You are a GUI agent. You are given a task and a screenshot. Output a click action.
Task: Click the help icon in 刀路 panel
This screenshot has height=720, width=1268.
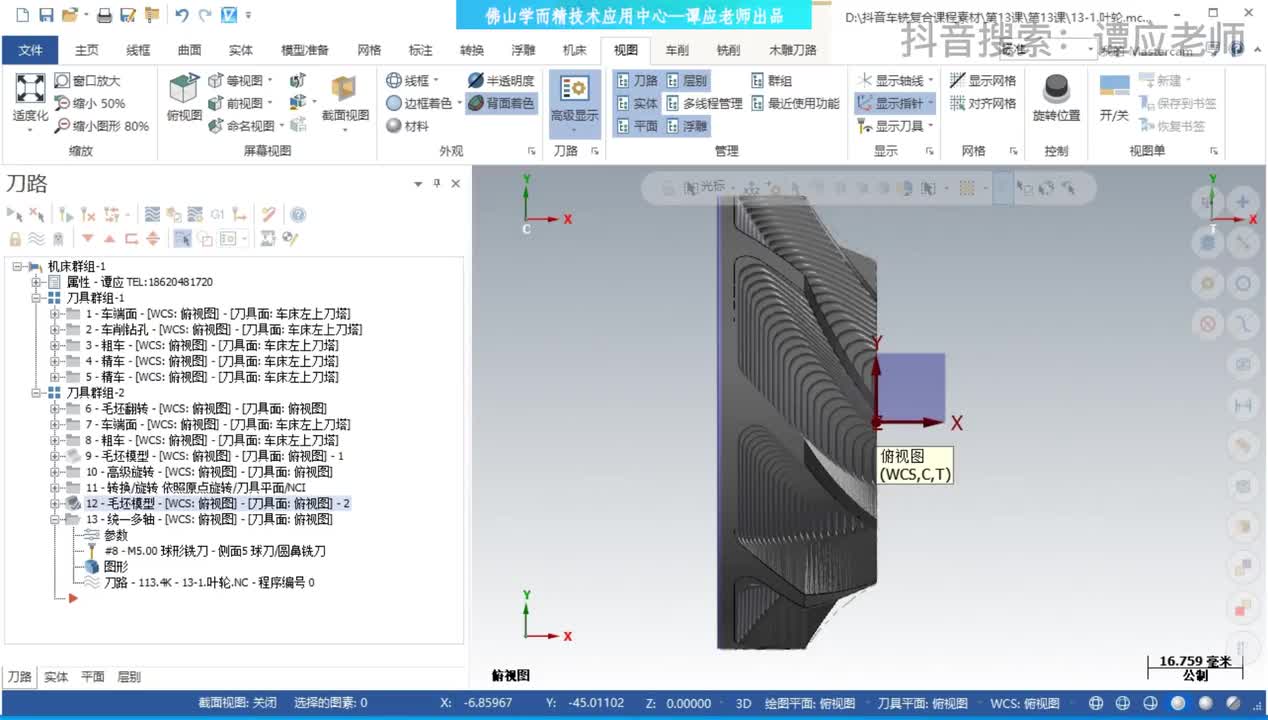click(298, 215)
